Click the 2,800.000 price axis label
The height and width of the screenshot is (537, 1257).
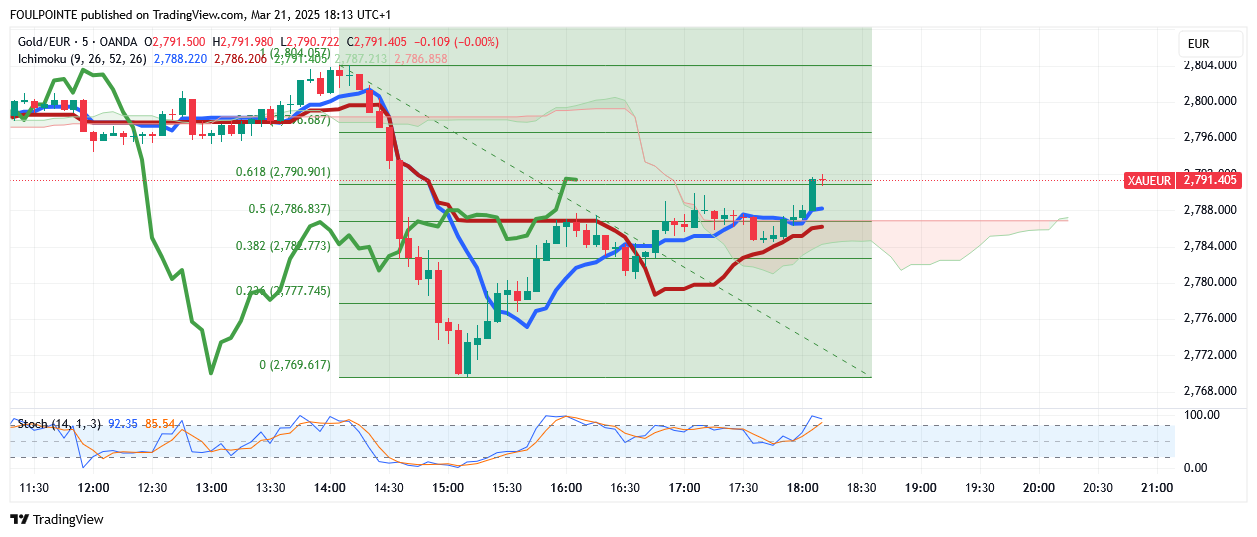tap(1210, 101)
